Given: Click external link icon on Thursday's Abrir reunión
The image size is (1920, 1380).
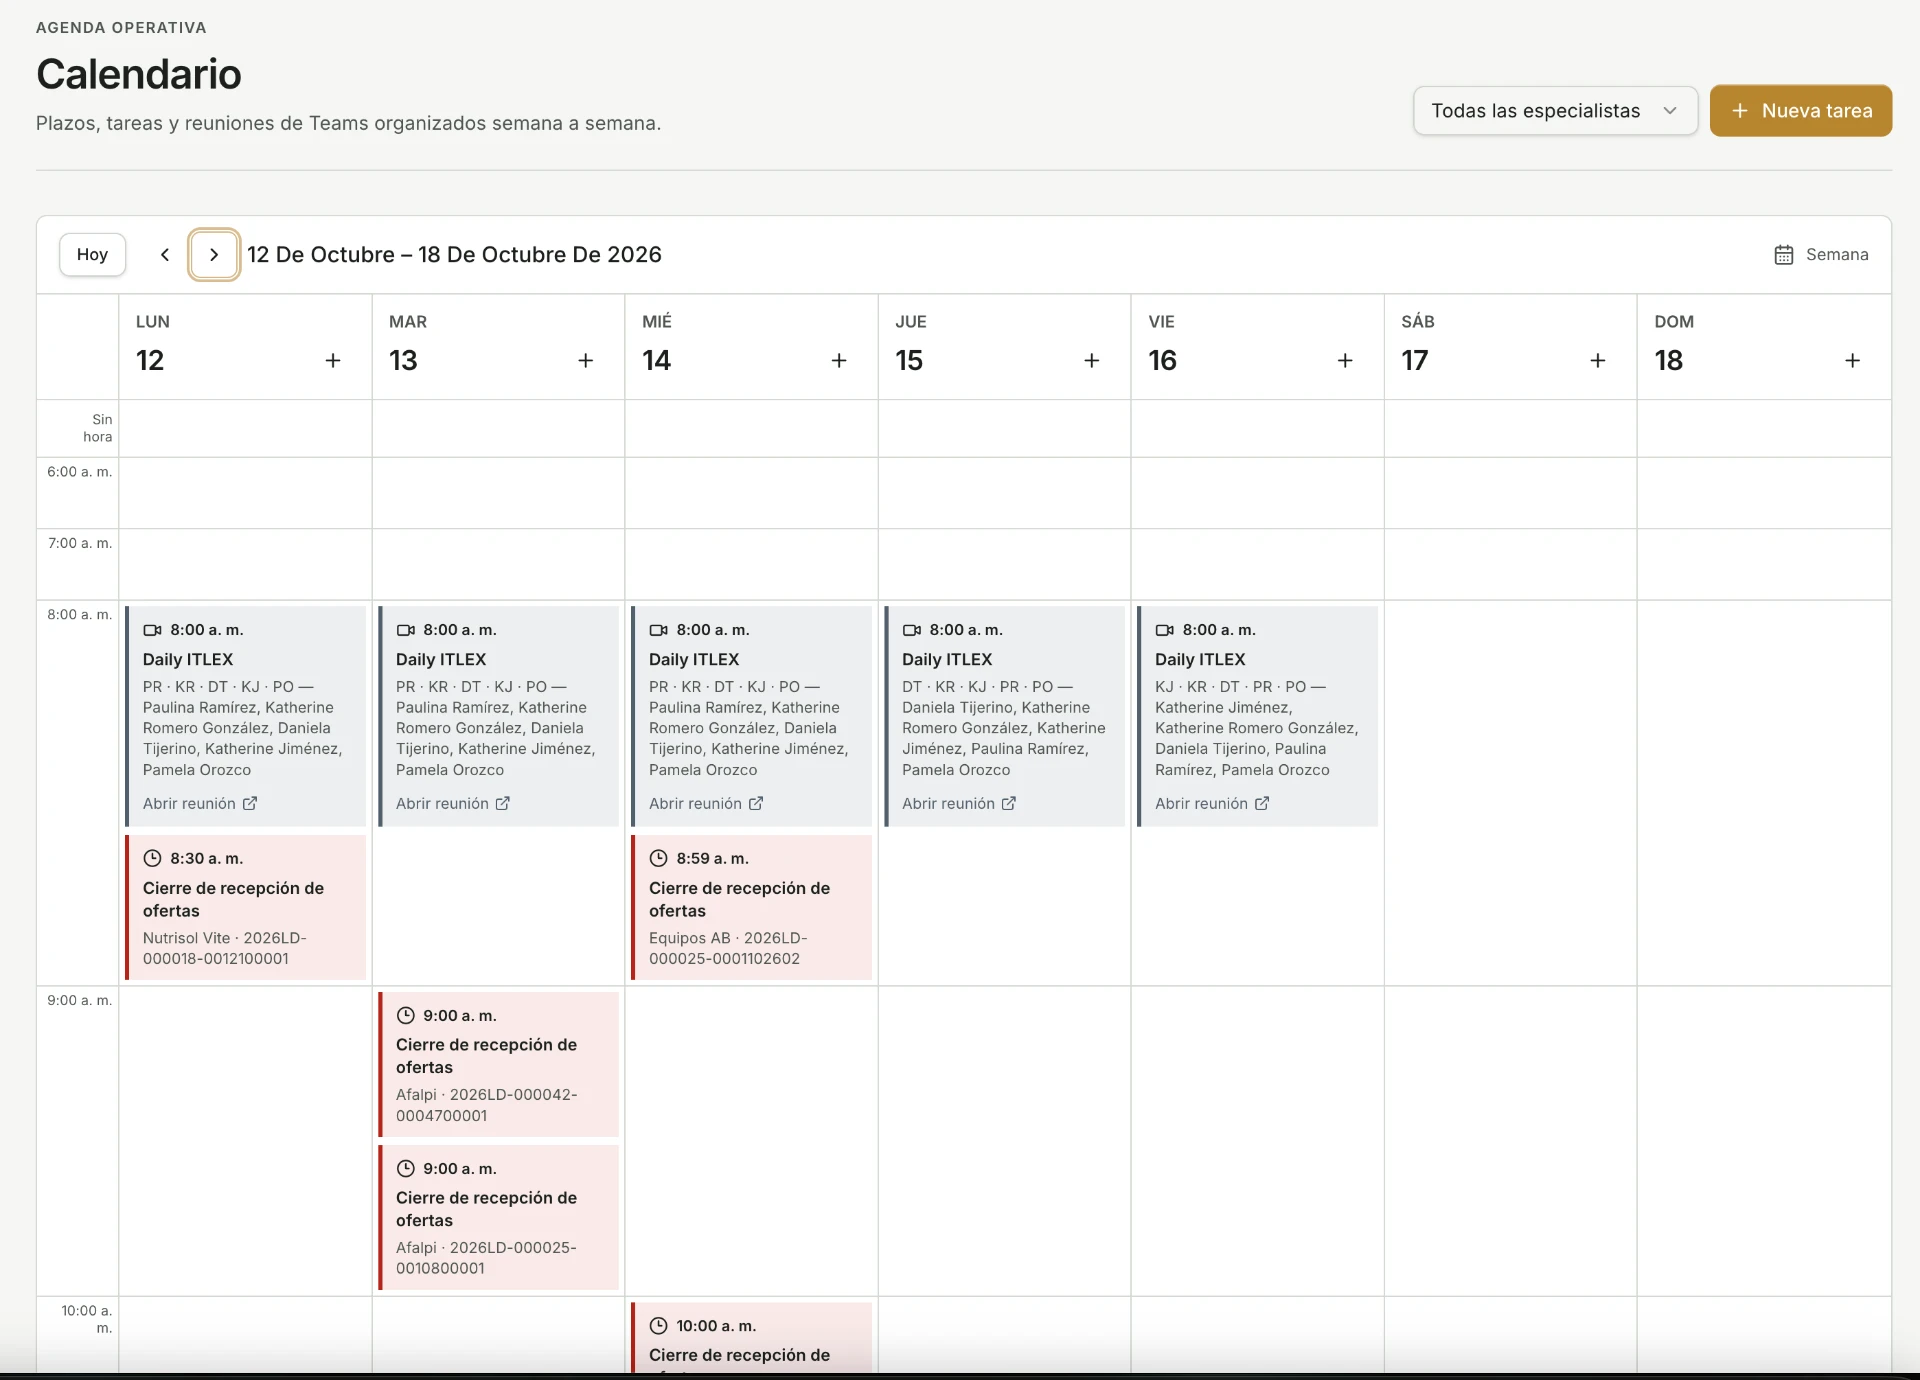Looking at the screenshot, I should 1009,803.
